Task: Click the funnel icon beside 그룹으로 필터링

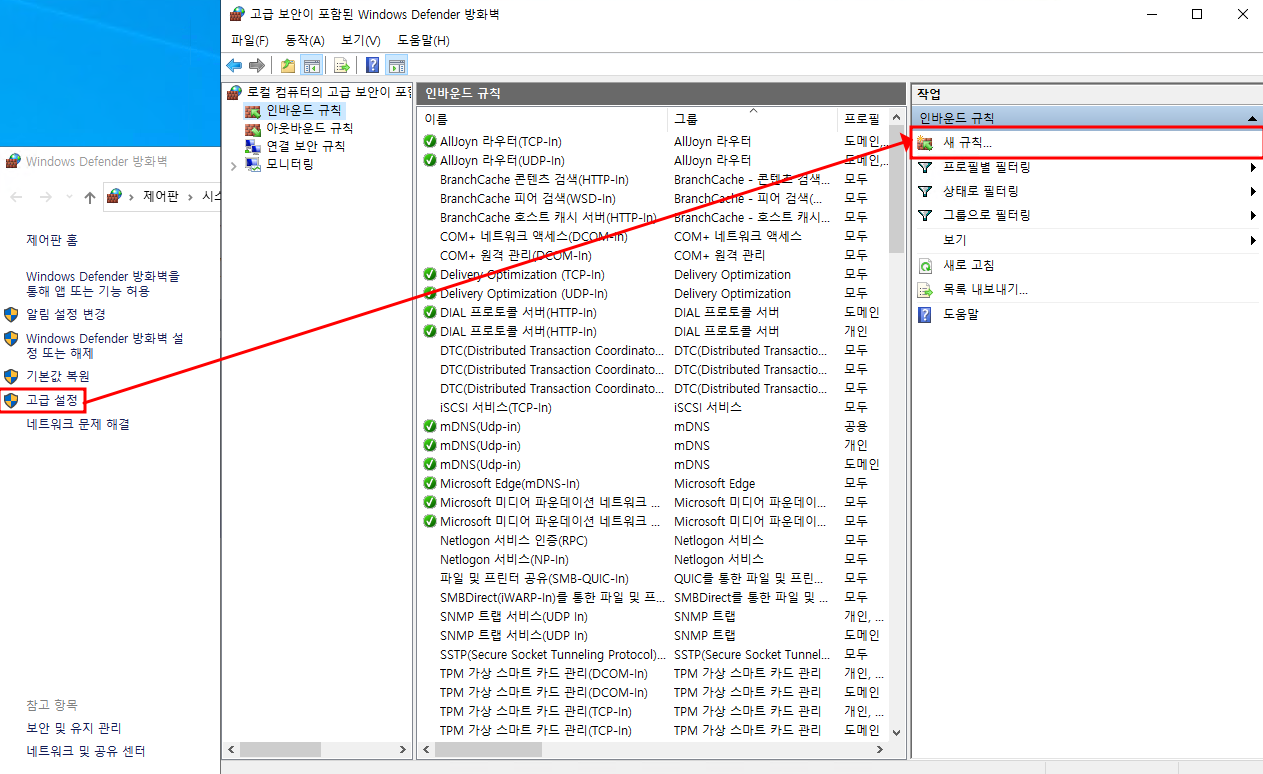Action: [925, 215]
